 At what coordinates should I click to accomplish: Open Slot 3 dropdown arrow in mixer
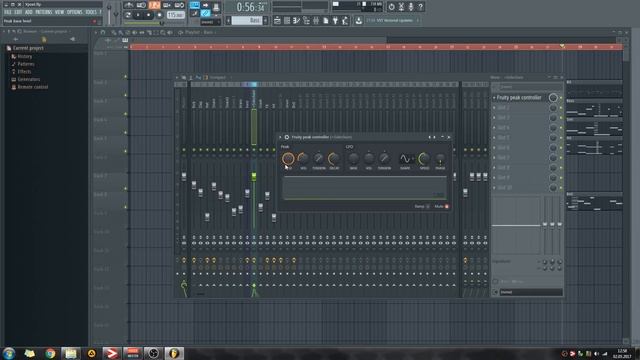coord(494,118)
